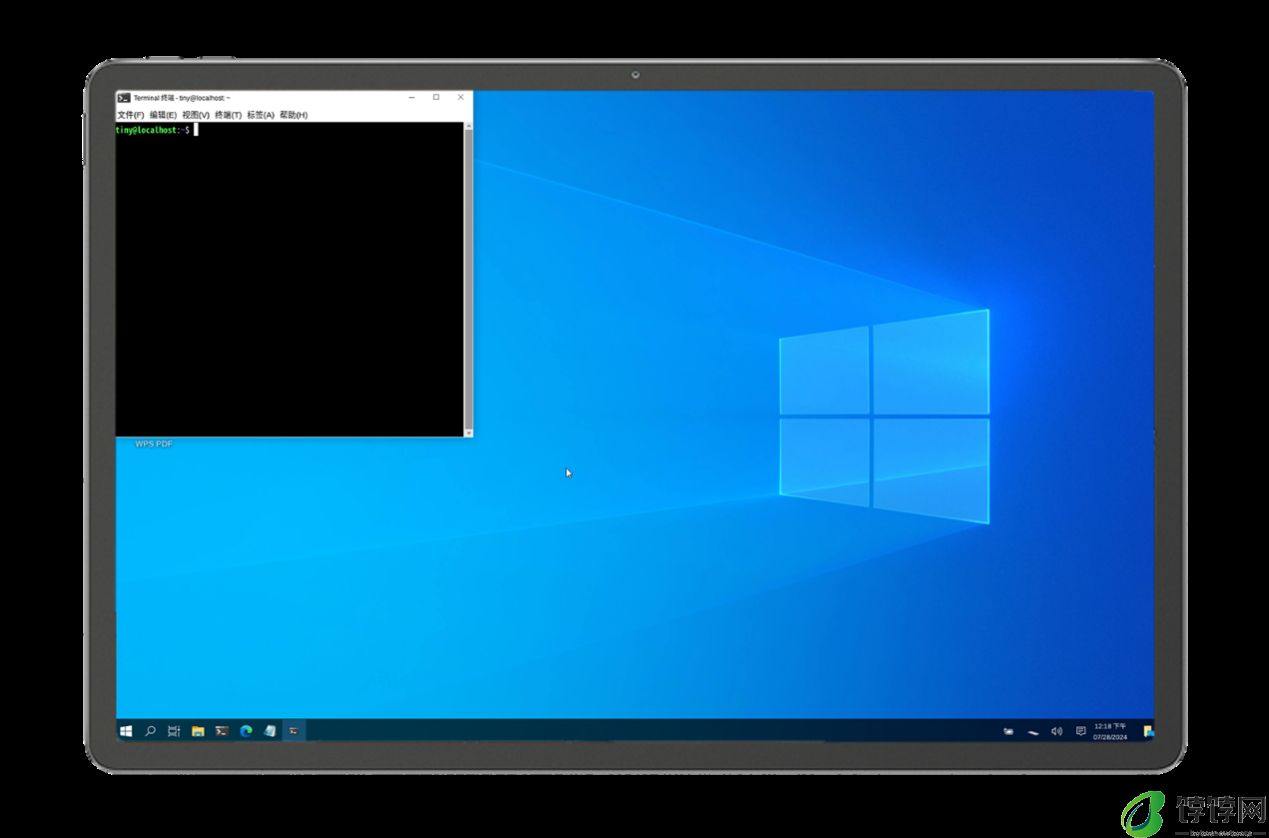
Task: Open the 帮助(H) menu in Terminal
Action: click(294, 115)
